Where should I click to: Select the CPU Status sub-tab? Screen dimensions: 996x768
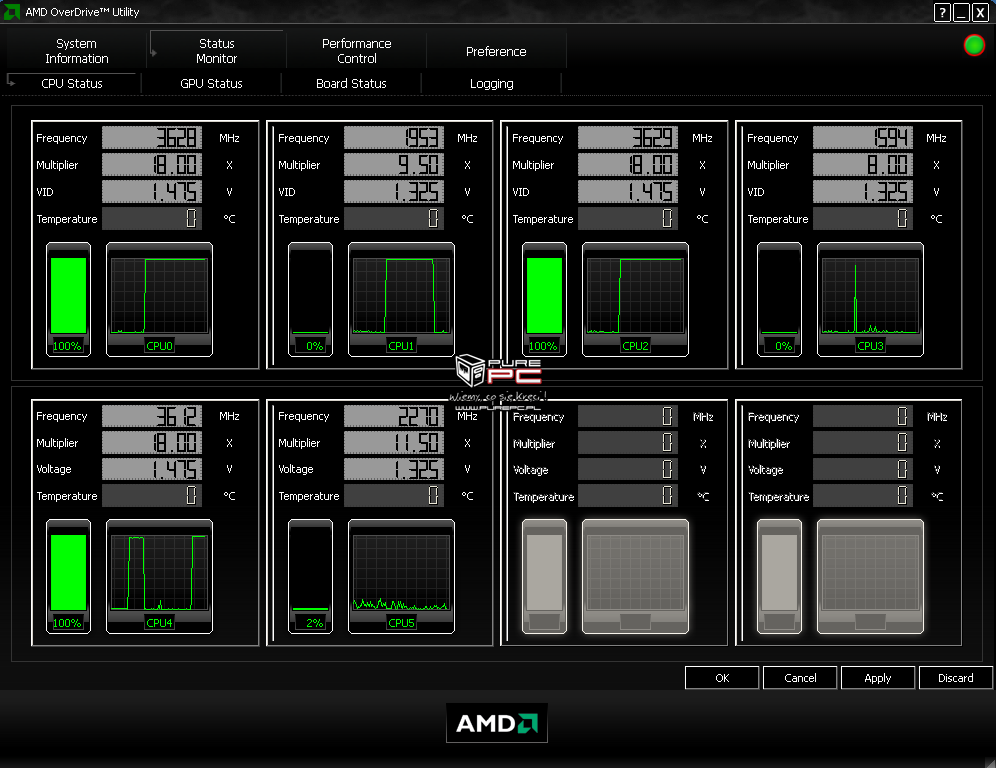tap(72, 83)
